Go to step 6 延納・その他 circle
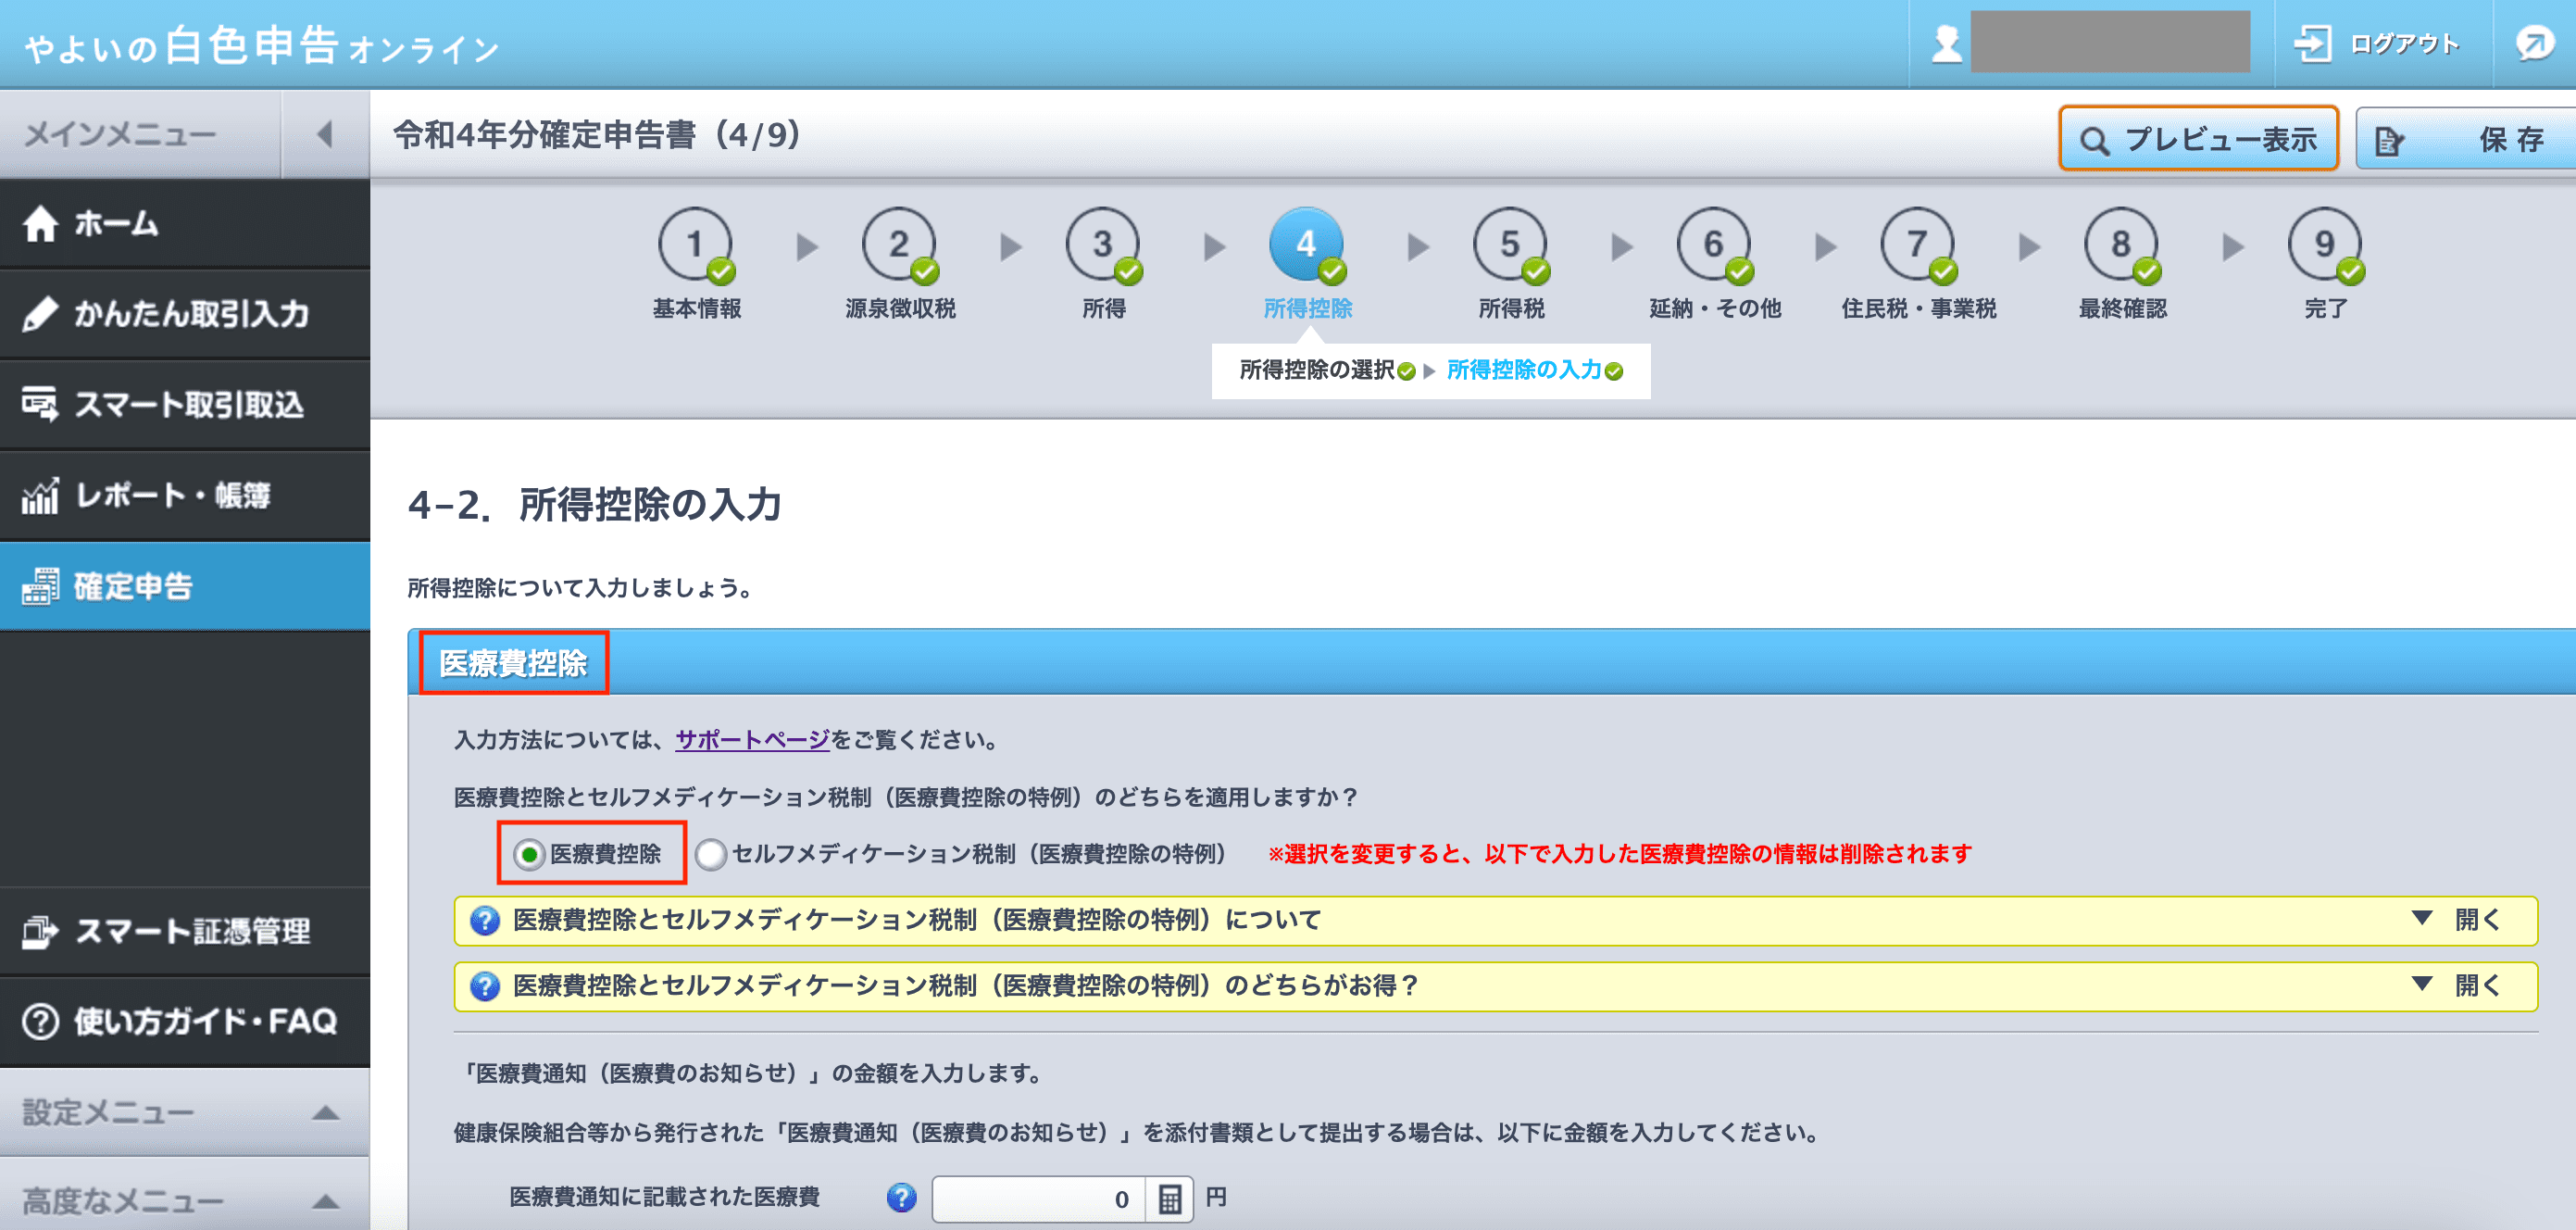 tap(1714, 244)
